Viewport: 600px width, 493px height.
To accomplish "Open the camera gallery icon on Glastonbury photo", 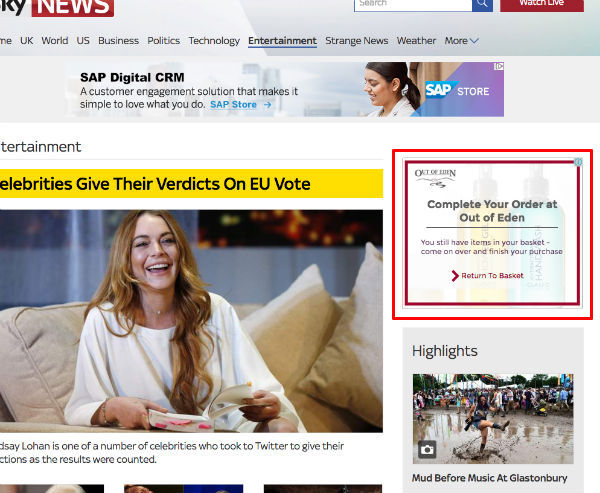I will point(427,449).
